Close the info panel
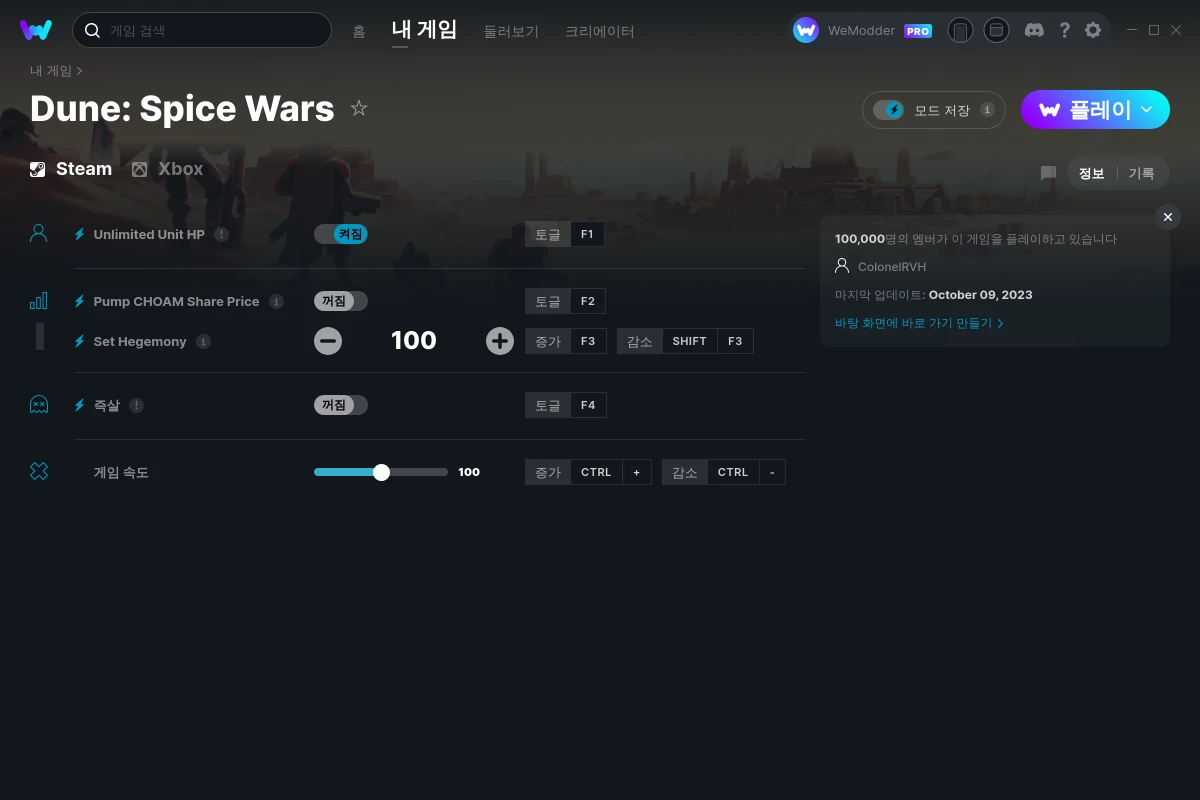Viewport: 1200px width, 800px height. point(1167,217)
